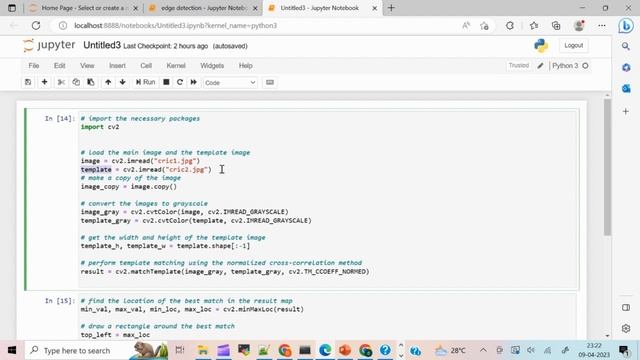Screen dimensions: 640x360
Task: Refresh the browser page
Action: [36, 26]
